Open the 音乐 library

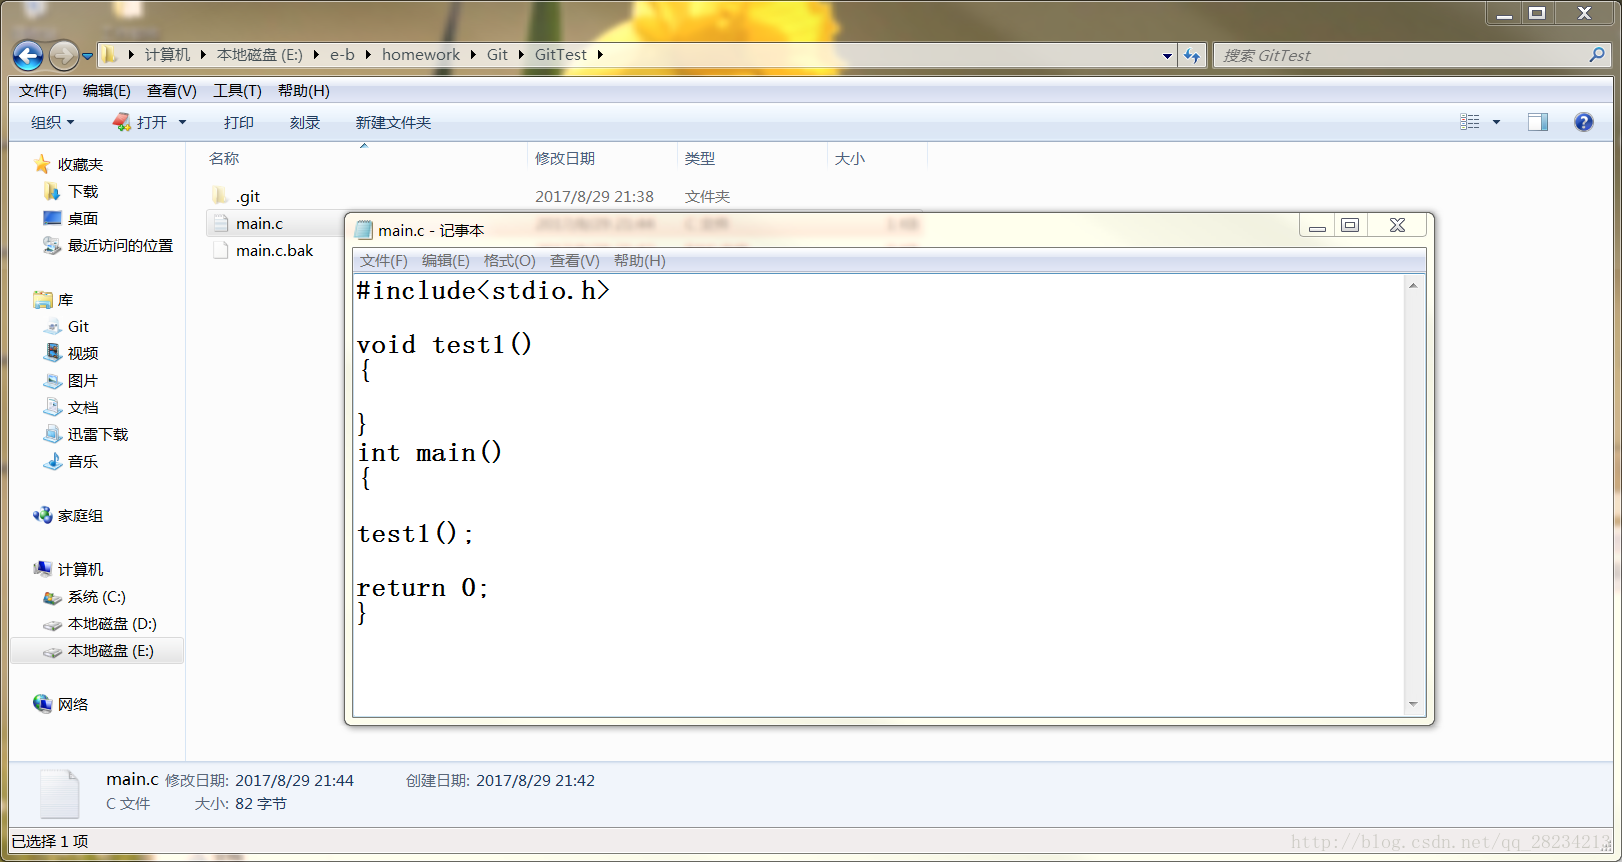tap(83, 461)
